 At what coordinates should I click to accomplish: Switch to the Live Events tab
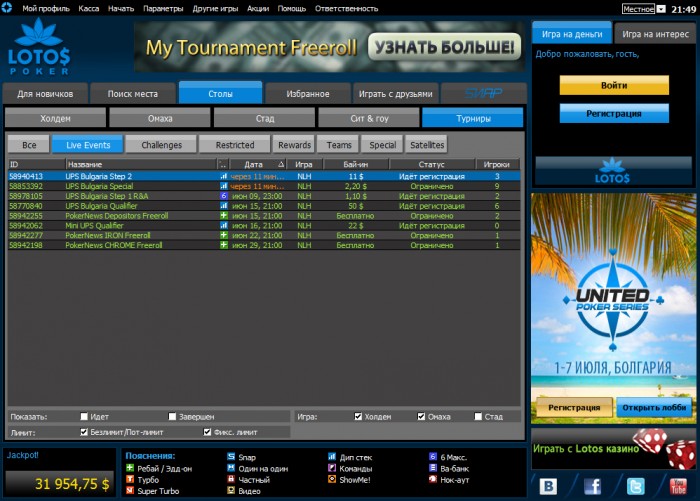click(x=88, y=145)
